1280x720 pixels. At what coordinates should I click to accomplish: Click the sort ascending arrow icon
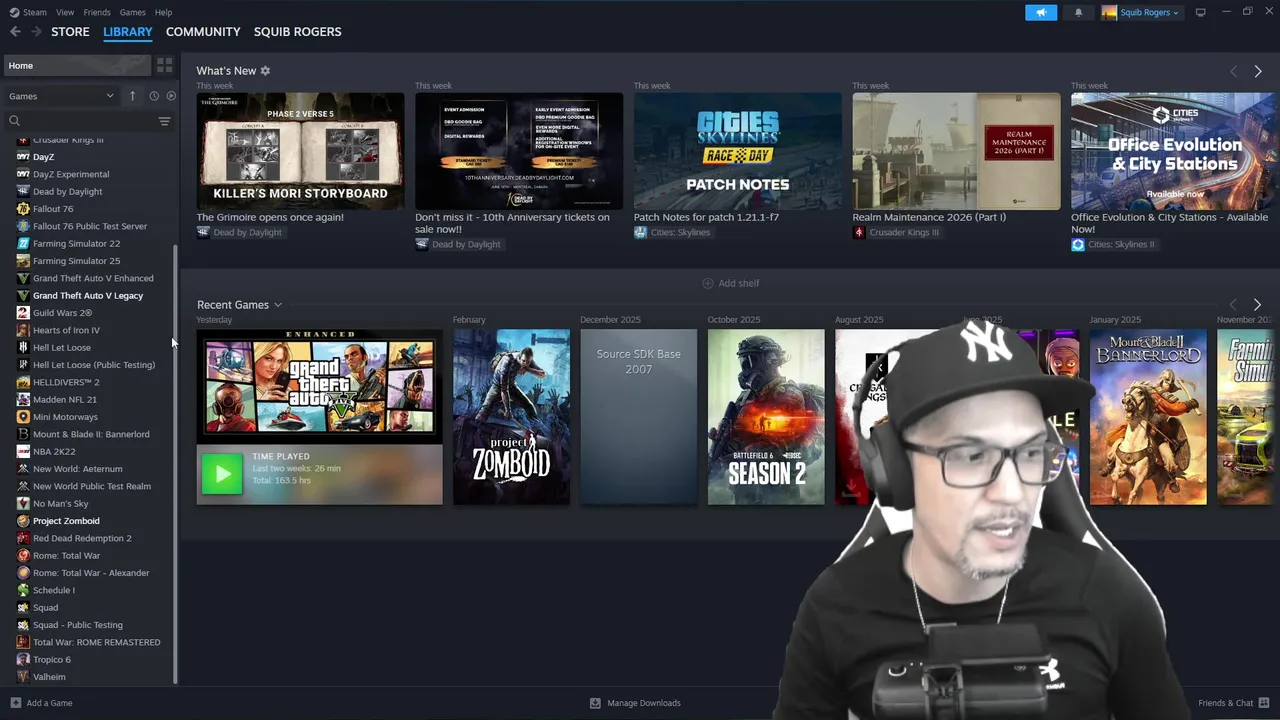132,96
